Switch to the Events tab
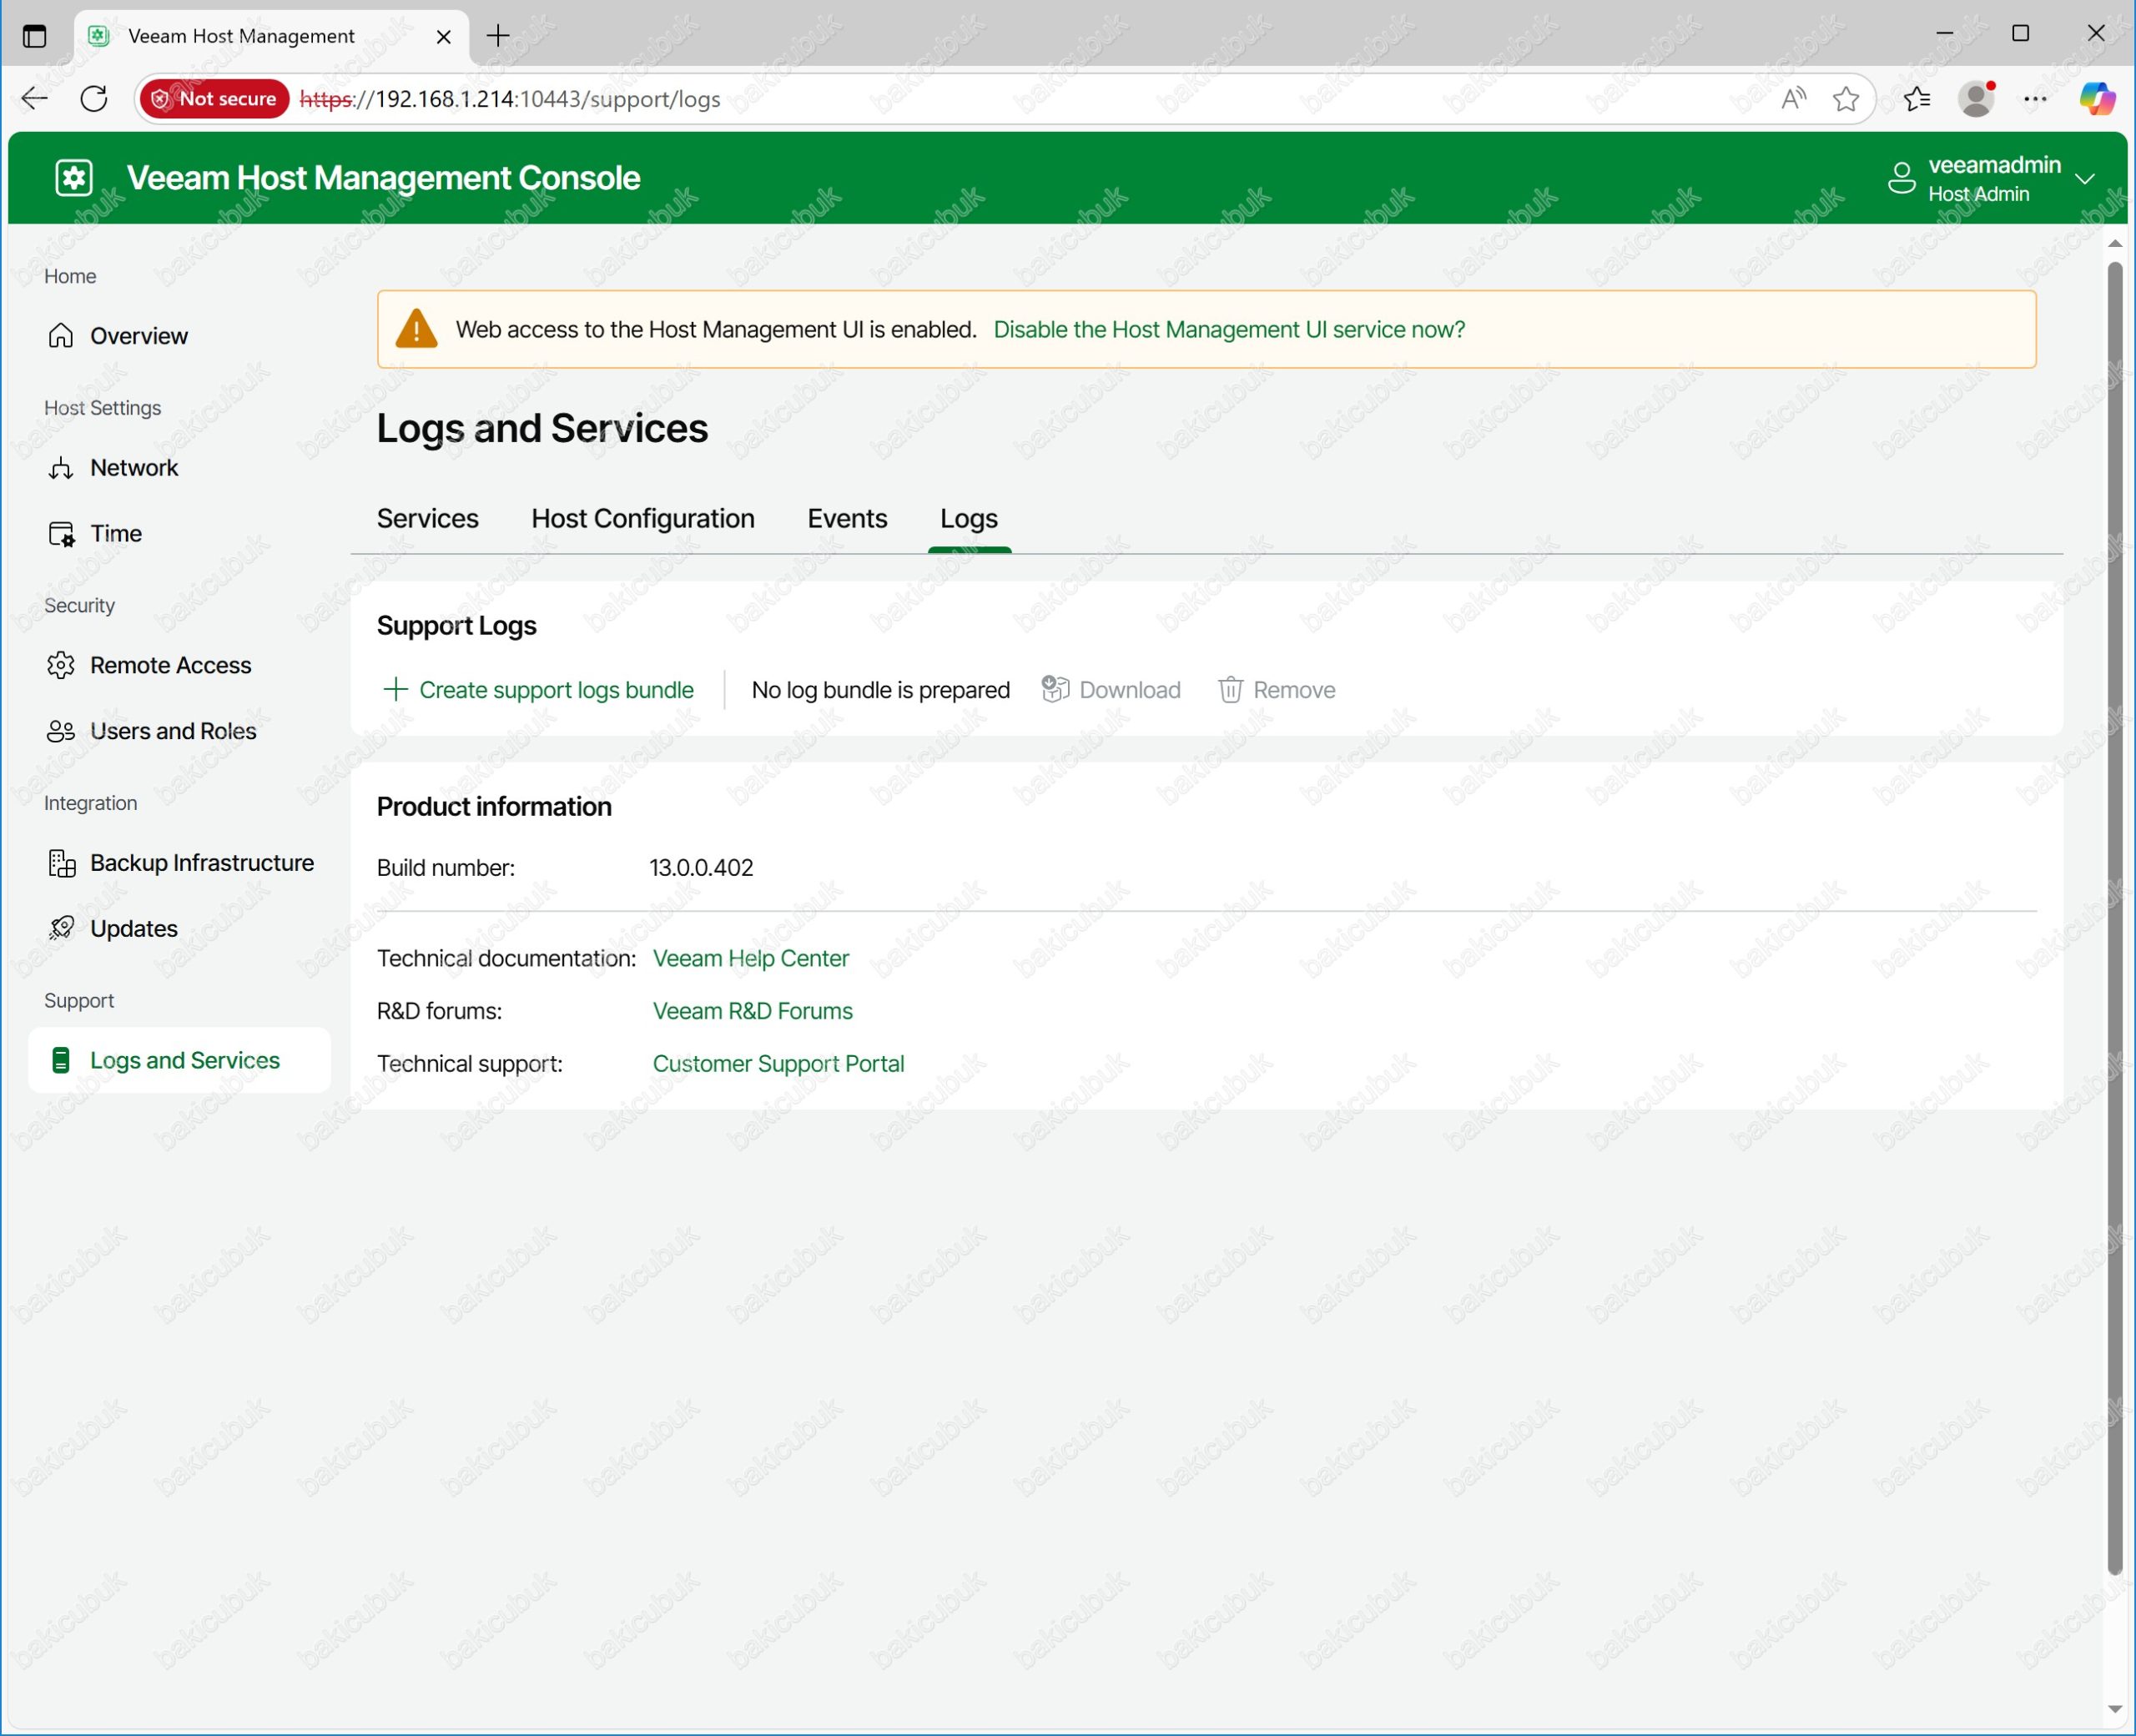 [847, 518]
